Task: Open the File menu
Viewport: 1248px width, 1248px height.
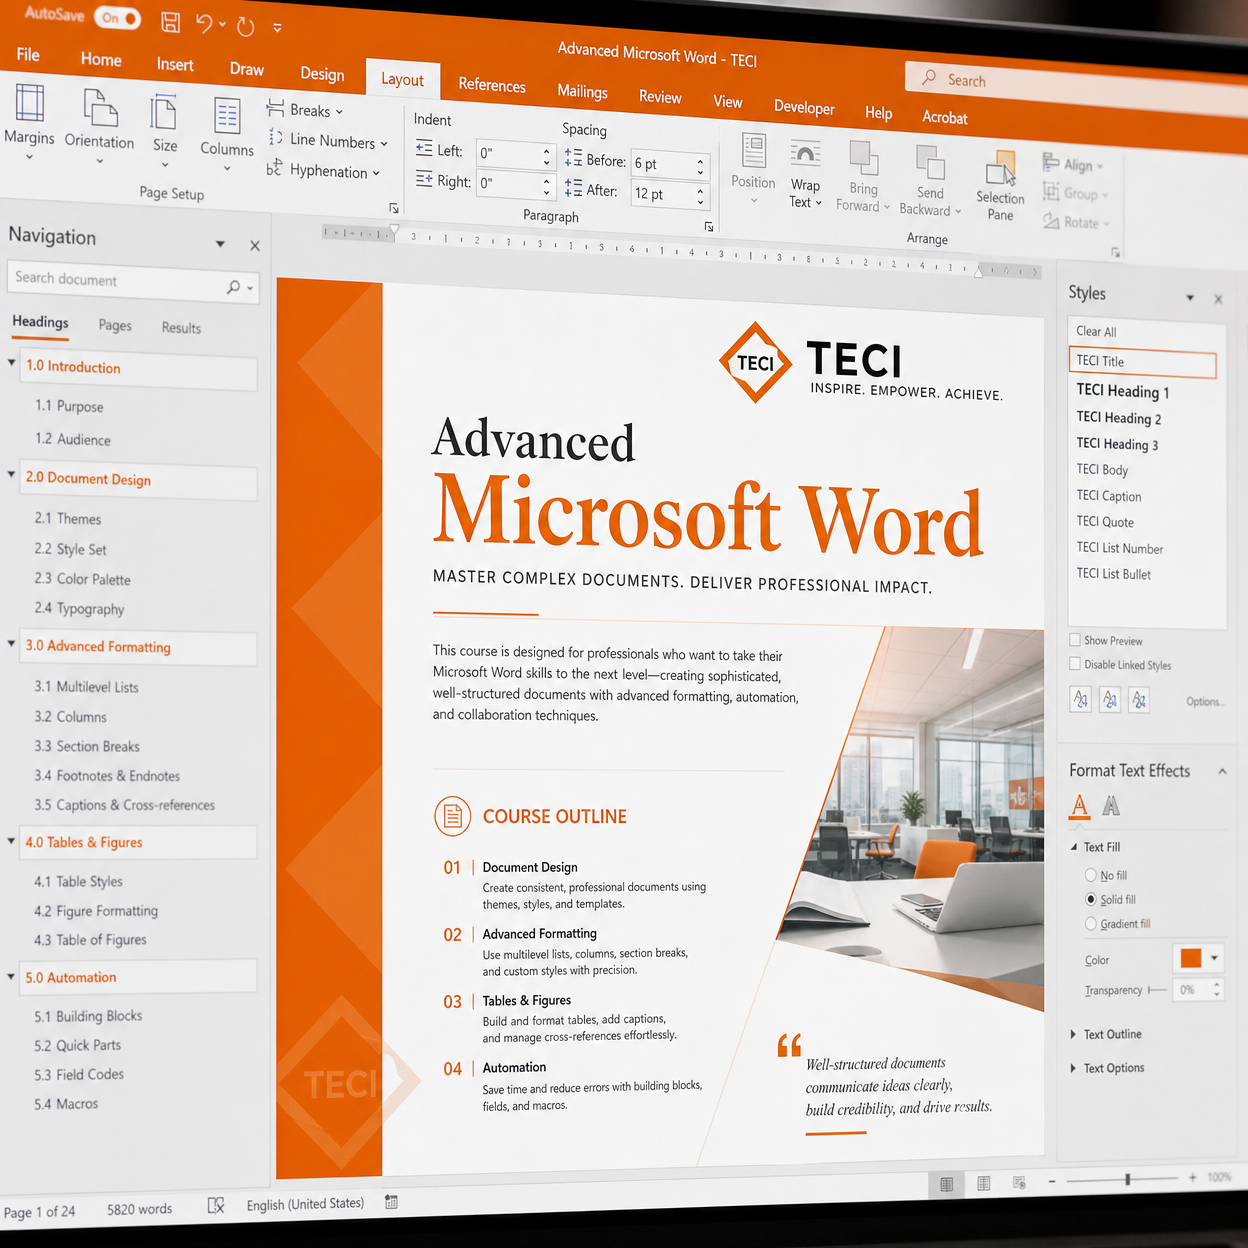Action: point(28,55)
